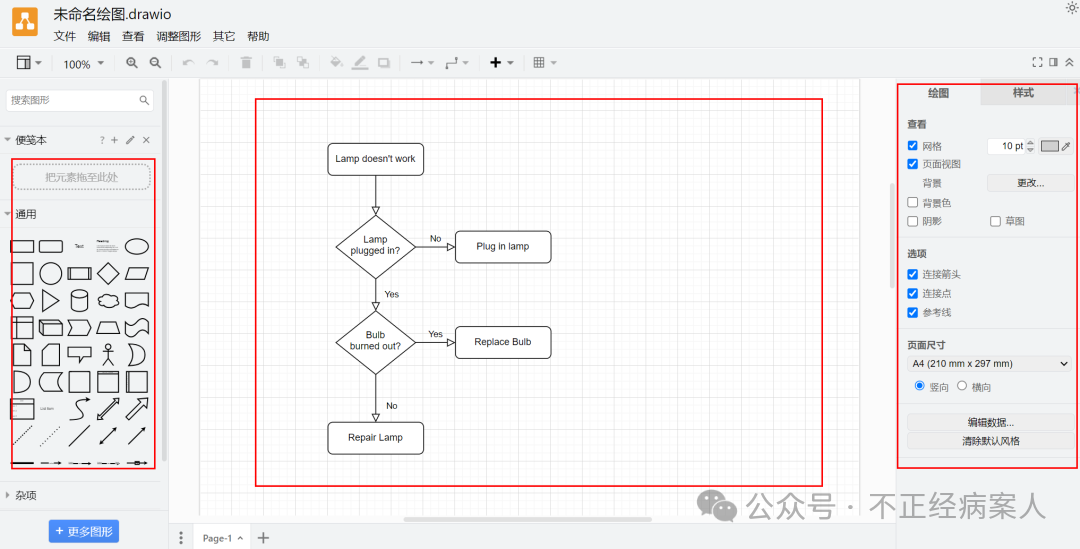Click the zoom out magnifier icon
Image resolution: width=1080 pixels, height=549 pixels.
point(155,63)
